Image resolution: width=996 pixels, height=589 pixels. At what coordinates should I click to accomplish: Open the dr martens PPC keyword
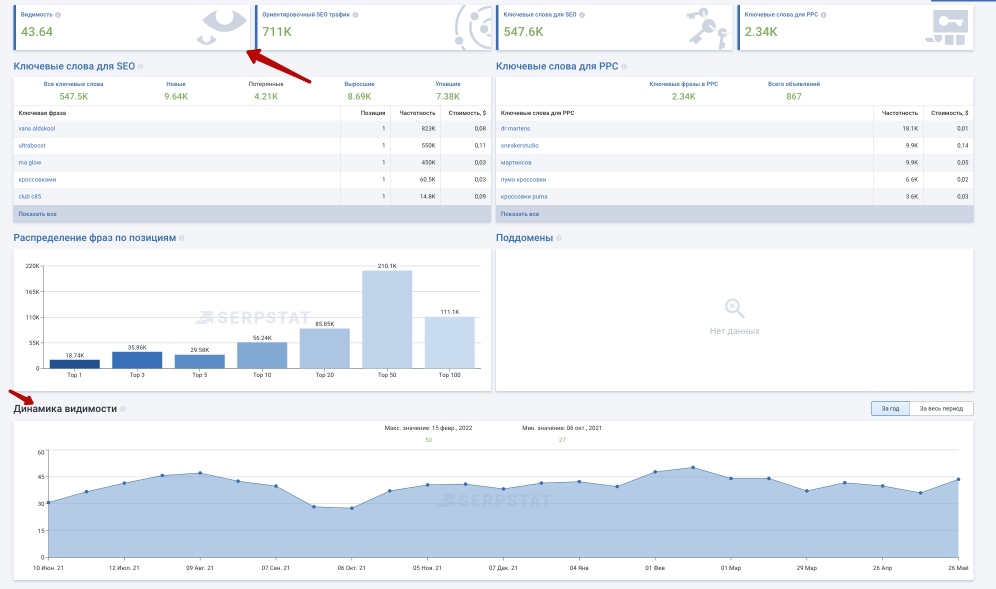pos(514,128)
